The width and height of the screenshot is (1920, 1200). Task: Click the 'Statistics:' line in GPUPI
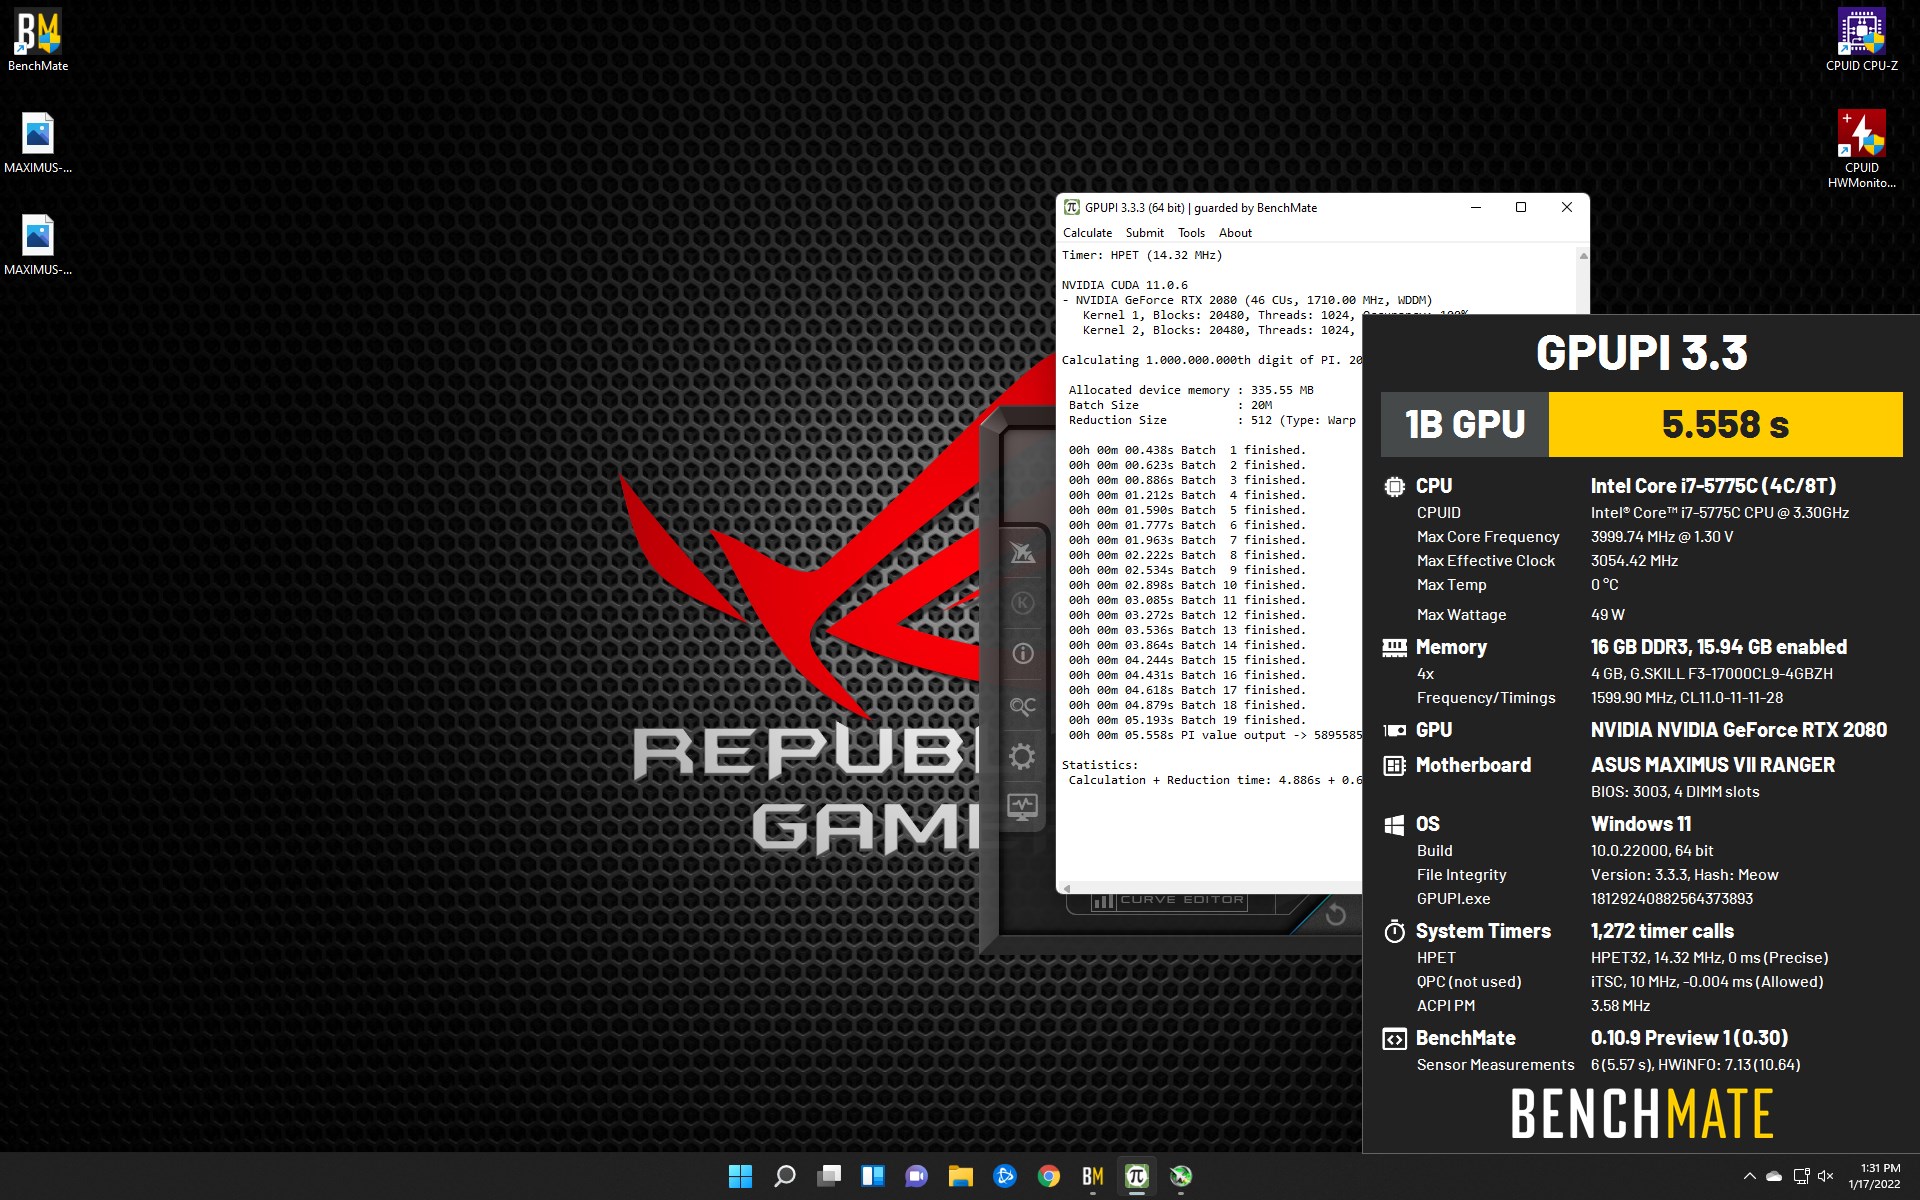click(1100, 765)
